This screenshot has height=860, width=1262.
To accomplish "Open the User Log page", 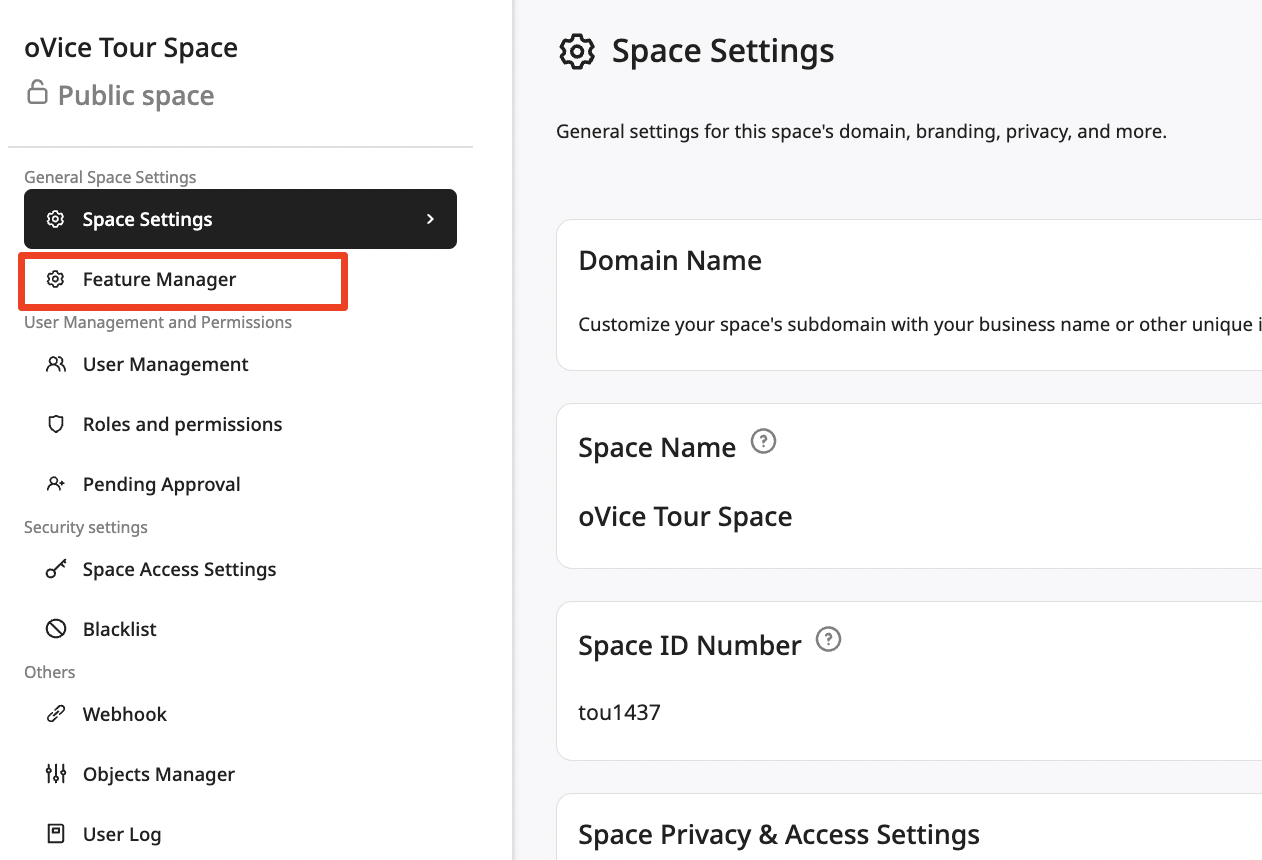I will [x=240, y=834].
